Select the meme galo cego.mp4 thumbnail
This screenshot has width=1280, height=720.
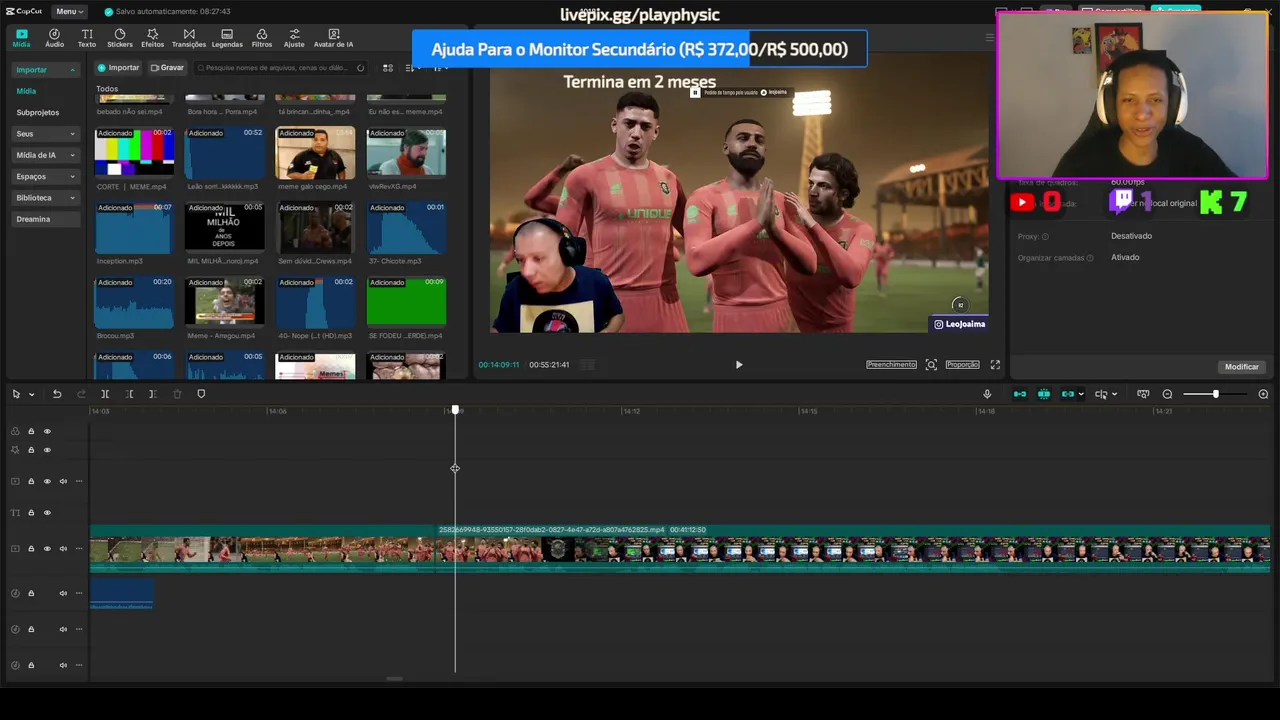point(315,153)
